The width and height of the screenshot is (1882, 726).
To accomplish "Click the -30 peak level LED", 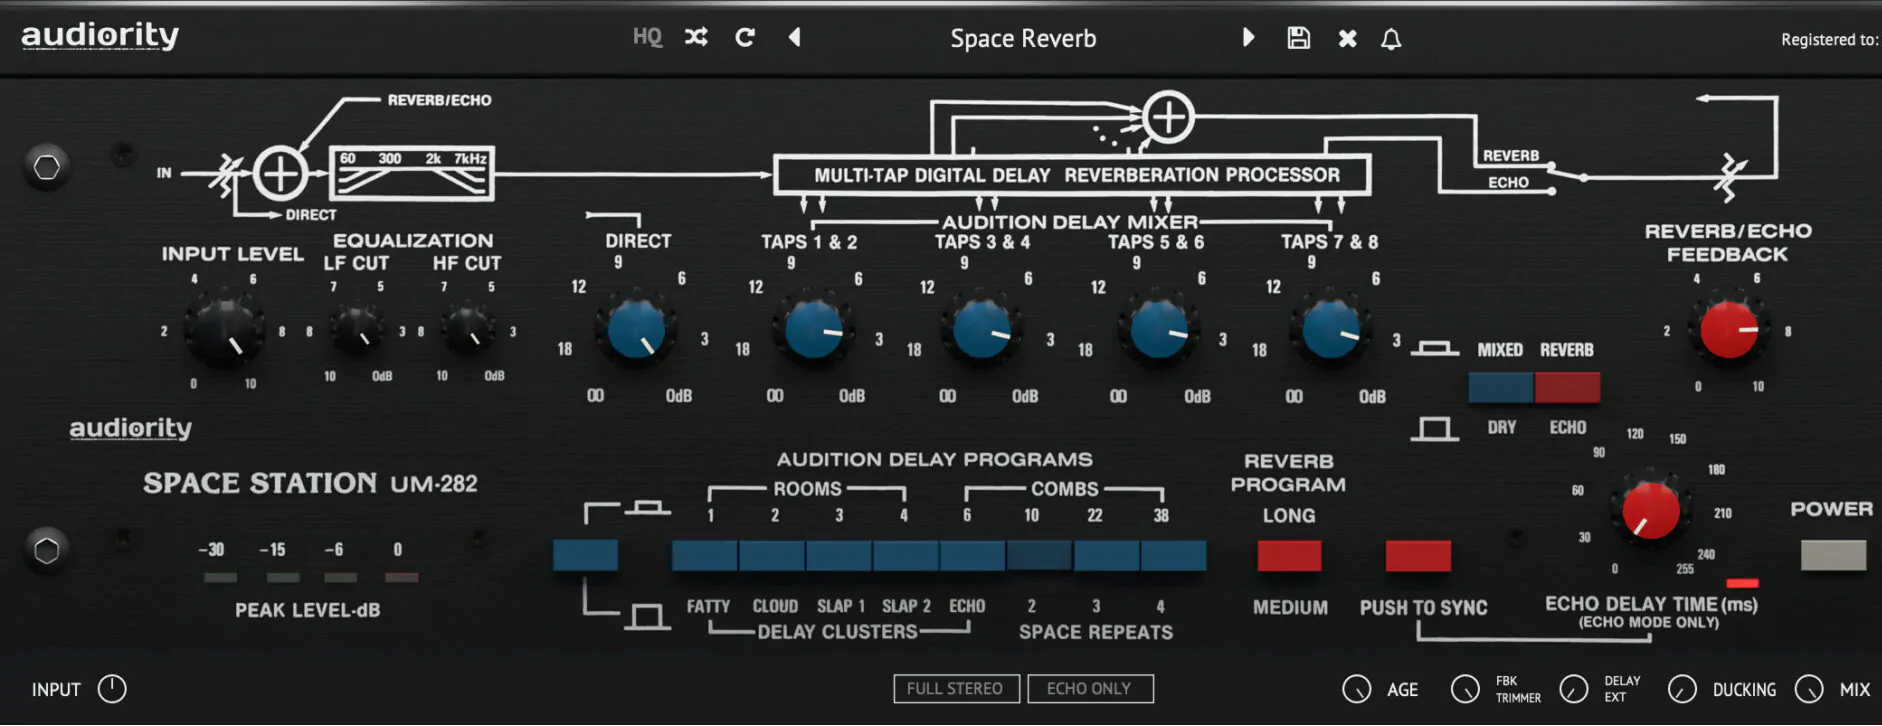I will pyautogui.click(x=220, y=577).
